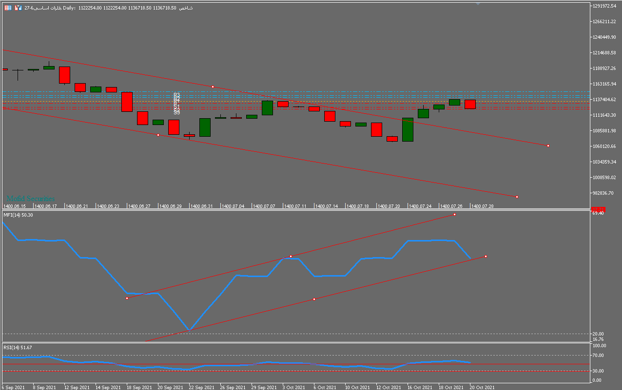Select the left anchor of the lower price channel line
The image size is (622, 390).
click(x=158, y=135)
